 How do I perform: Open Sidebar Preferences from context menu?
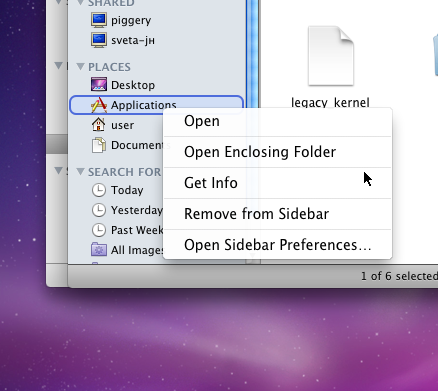coord(278,245)
